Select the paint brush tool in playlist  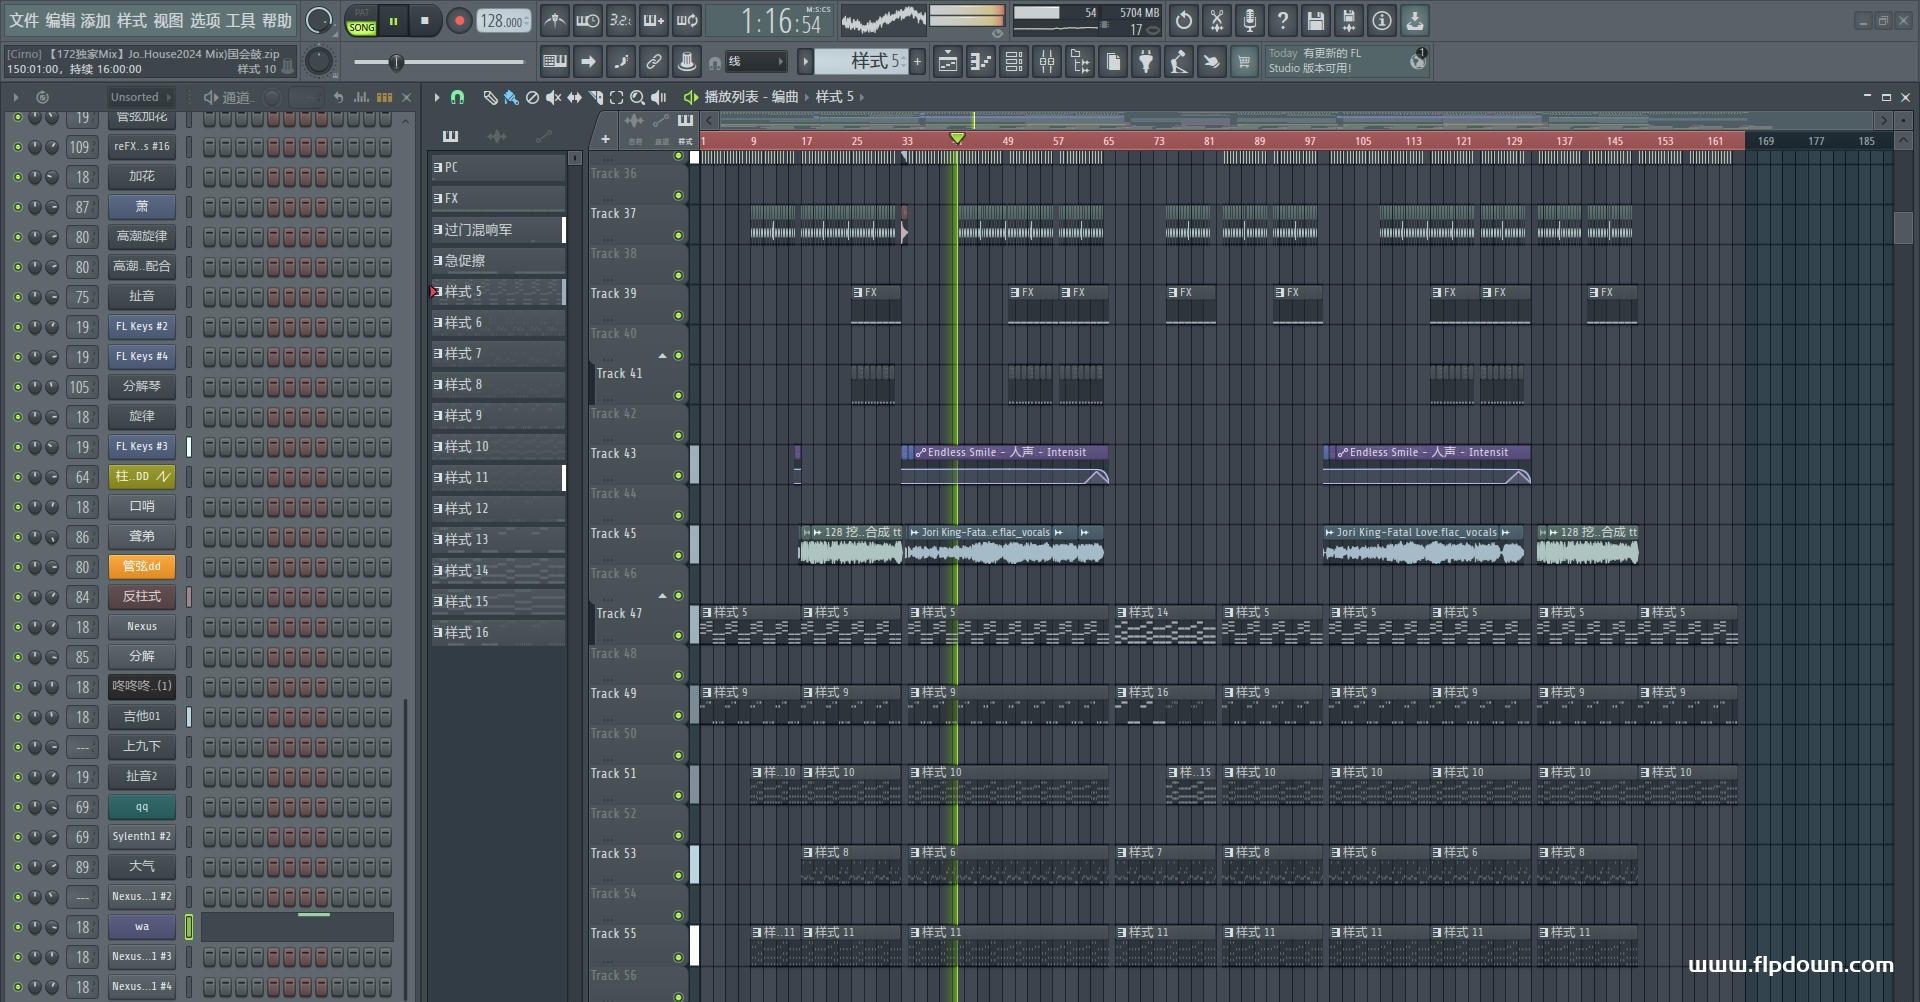[x=511, y=97]
